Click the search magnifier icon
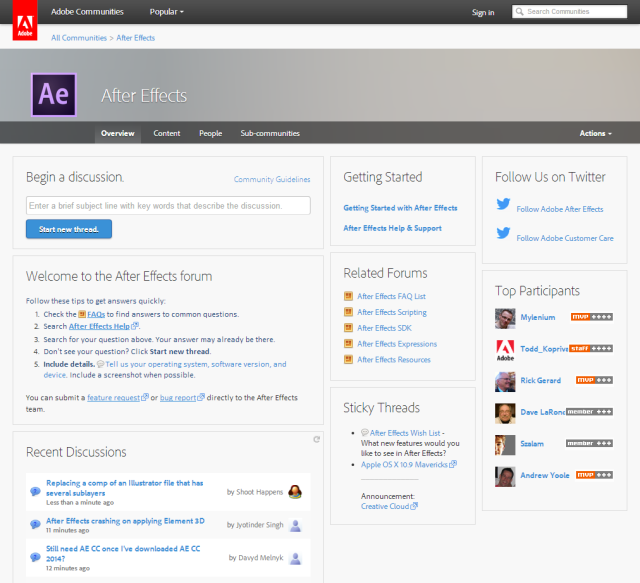 (519, 11)
